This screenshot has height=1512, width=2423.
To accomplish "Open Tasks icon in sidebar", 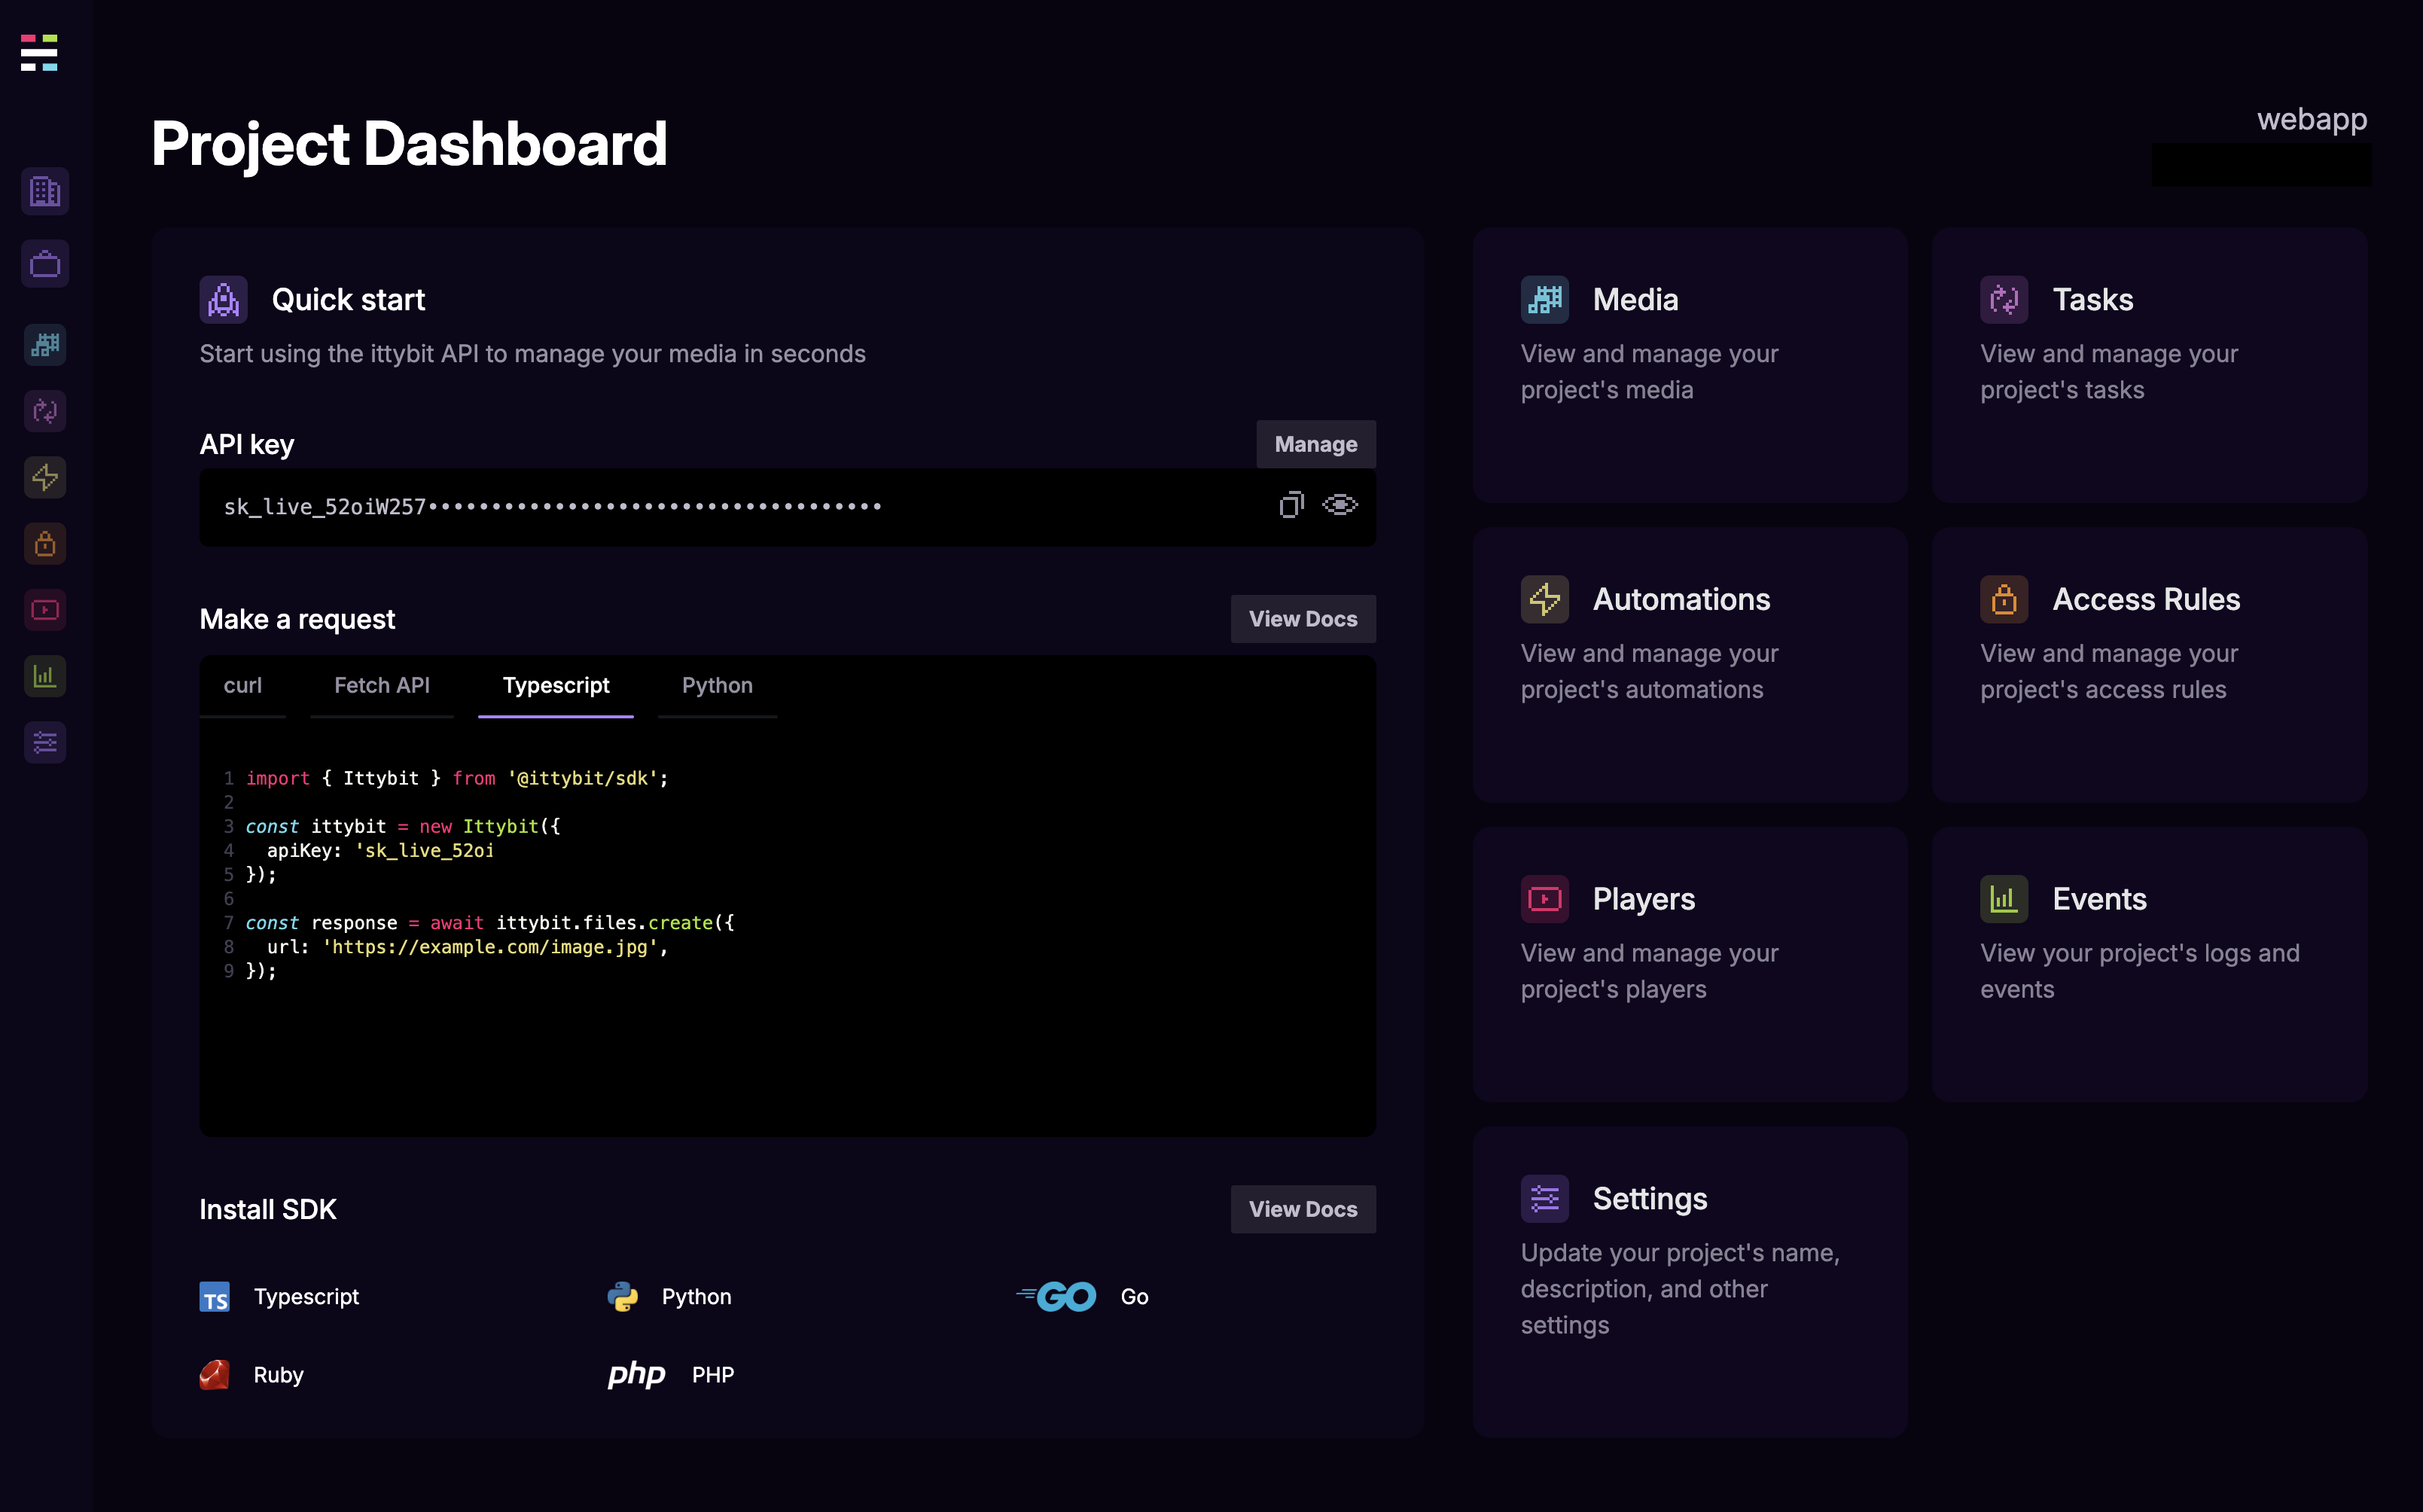I will pyautogui.click(x=45, y=411).
